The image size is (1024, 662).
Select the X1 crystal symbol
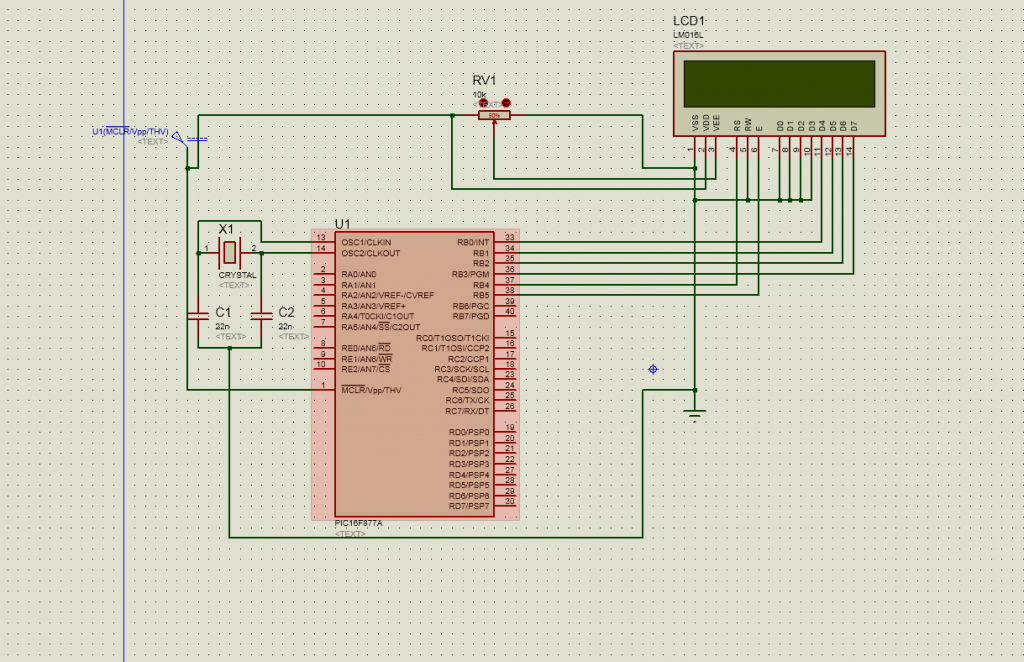[229, 253]
